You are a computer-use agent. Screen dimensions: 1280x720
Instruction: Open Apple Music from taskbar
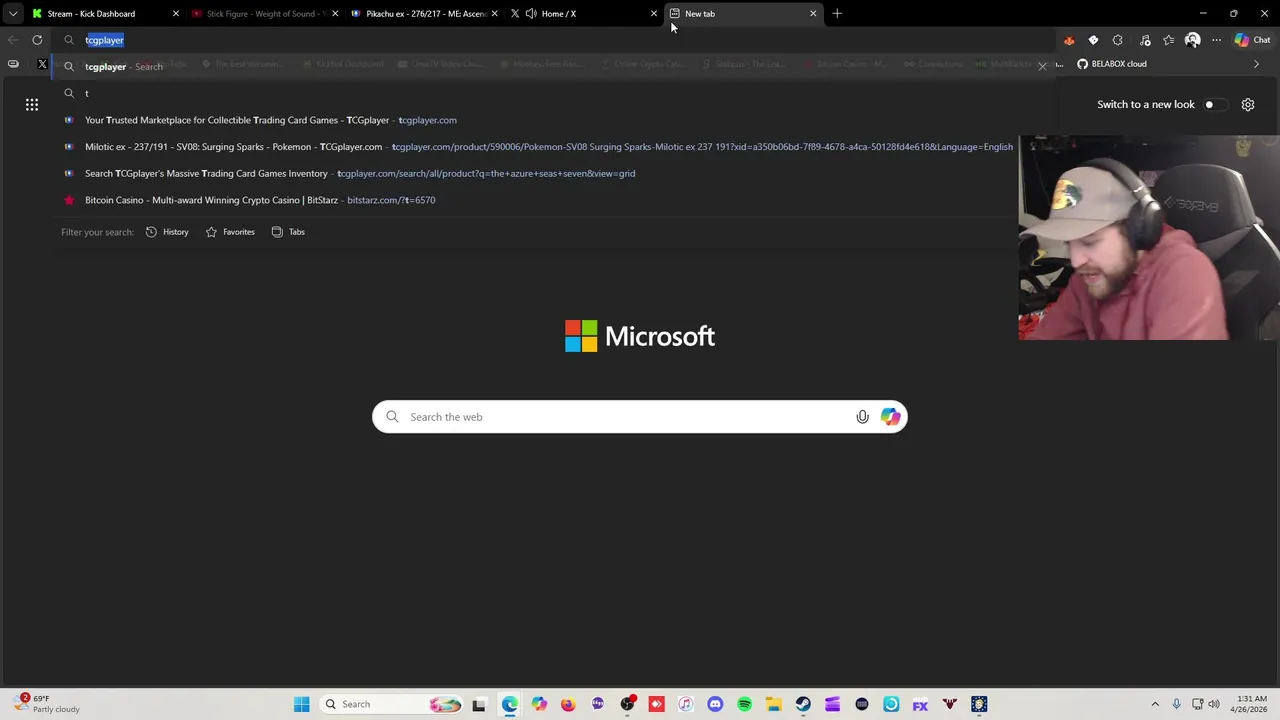pyautogui.click(x=685, y=704)
